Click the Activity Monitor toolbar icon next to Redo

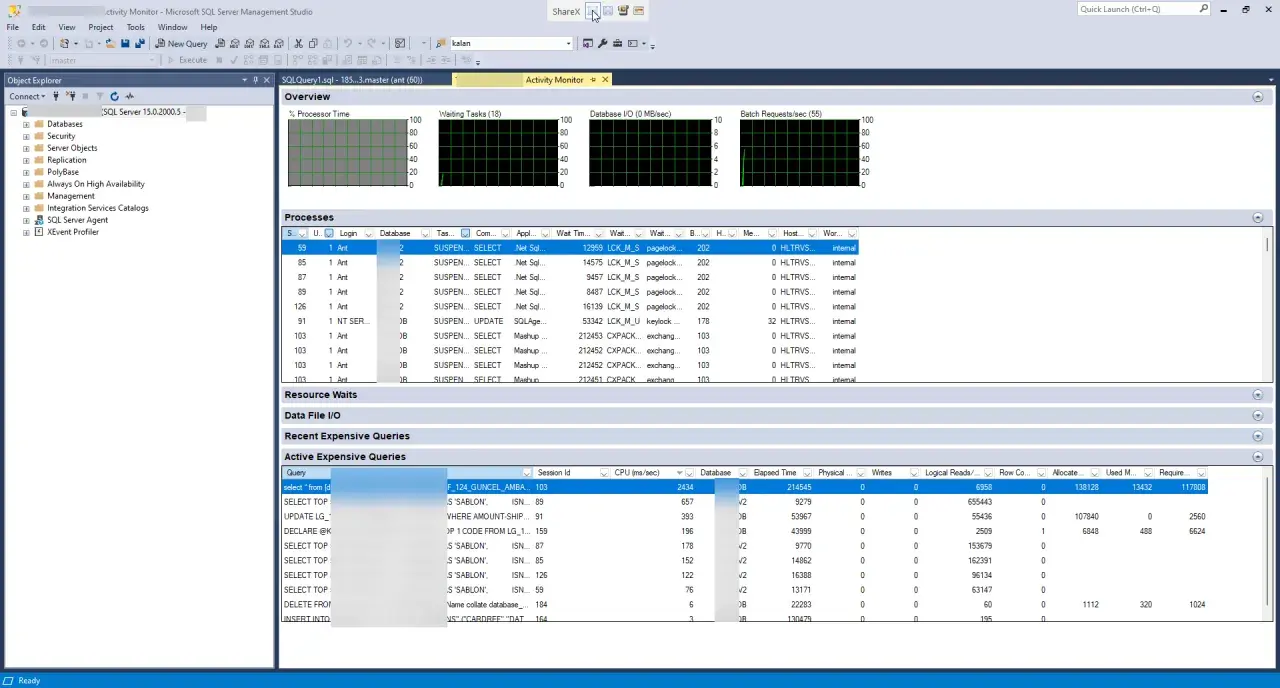399,43
